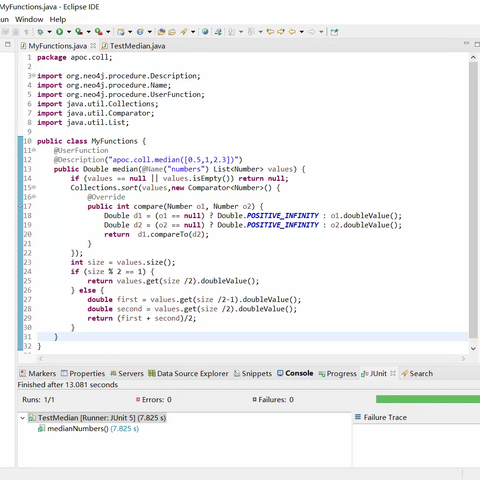Click the green JUnit progress bar
The width and height of the screenshot is (480, 480).
[x=428, y=399]
